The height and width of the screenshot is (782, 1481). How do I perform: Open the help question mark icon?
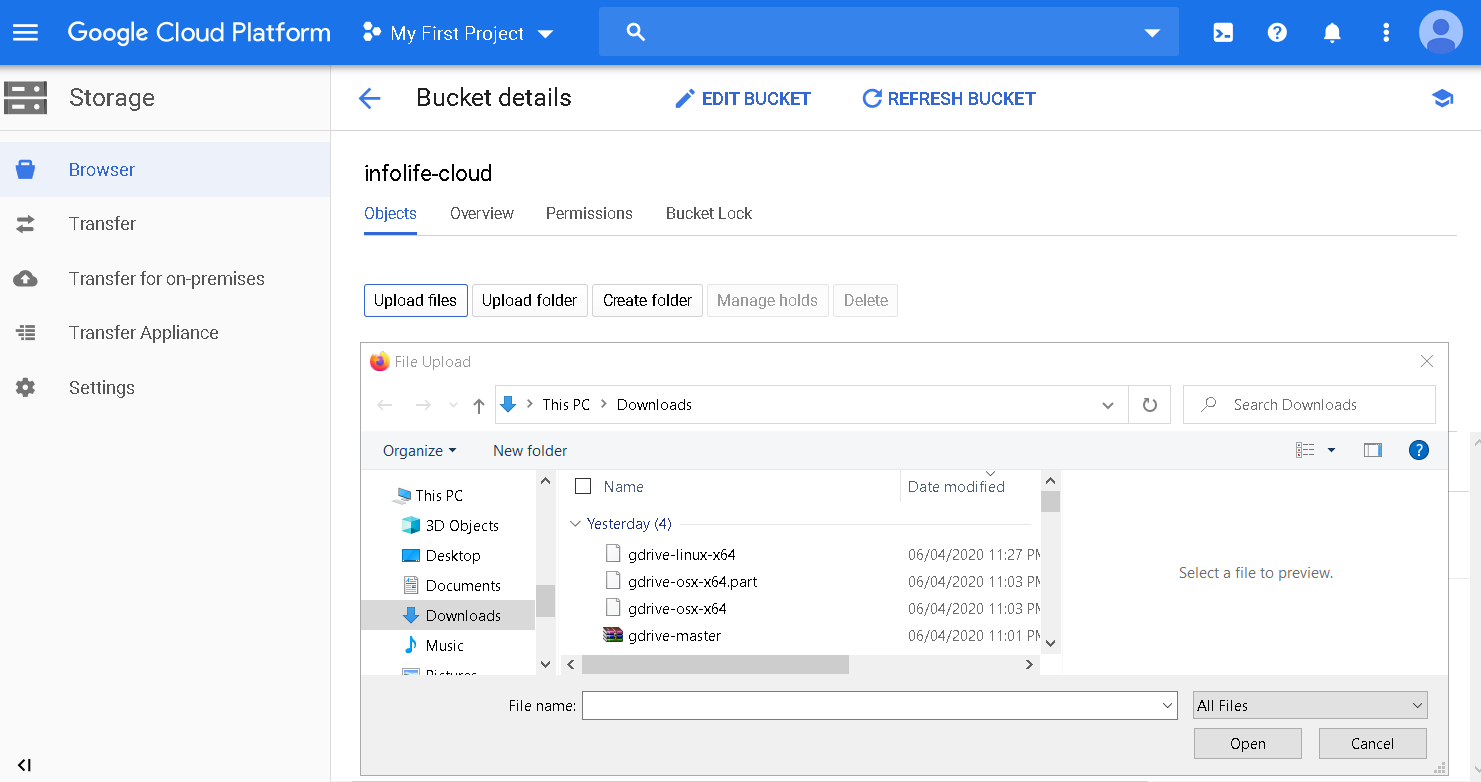[1277, 33]
